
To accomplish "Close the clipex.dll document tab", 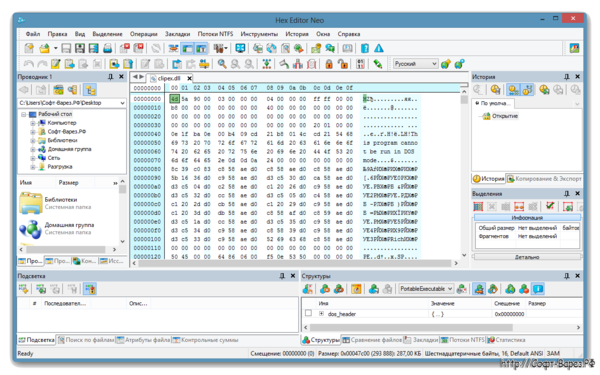I will (x=189, y=78).
